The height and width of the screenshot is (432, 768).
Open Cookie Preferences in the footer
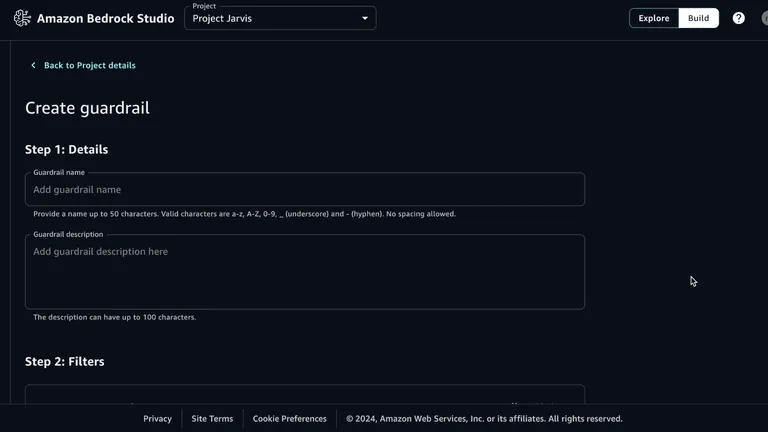tap(289, 419)
